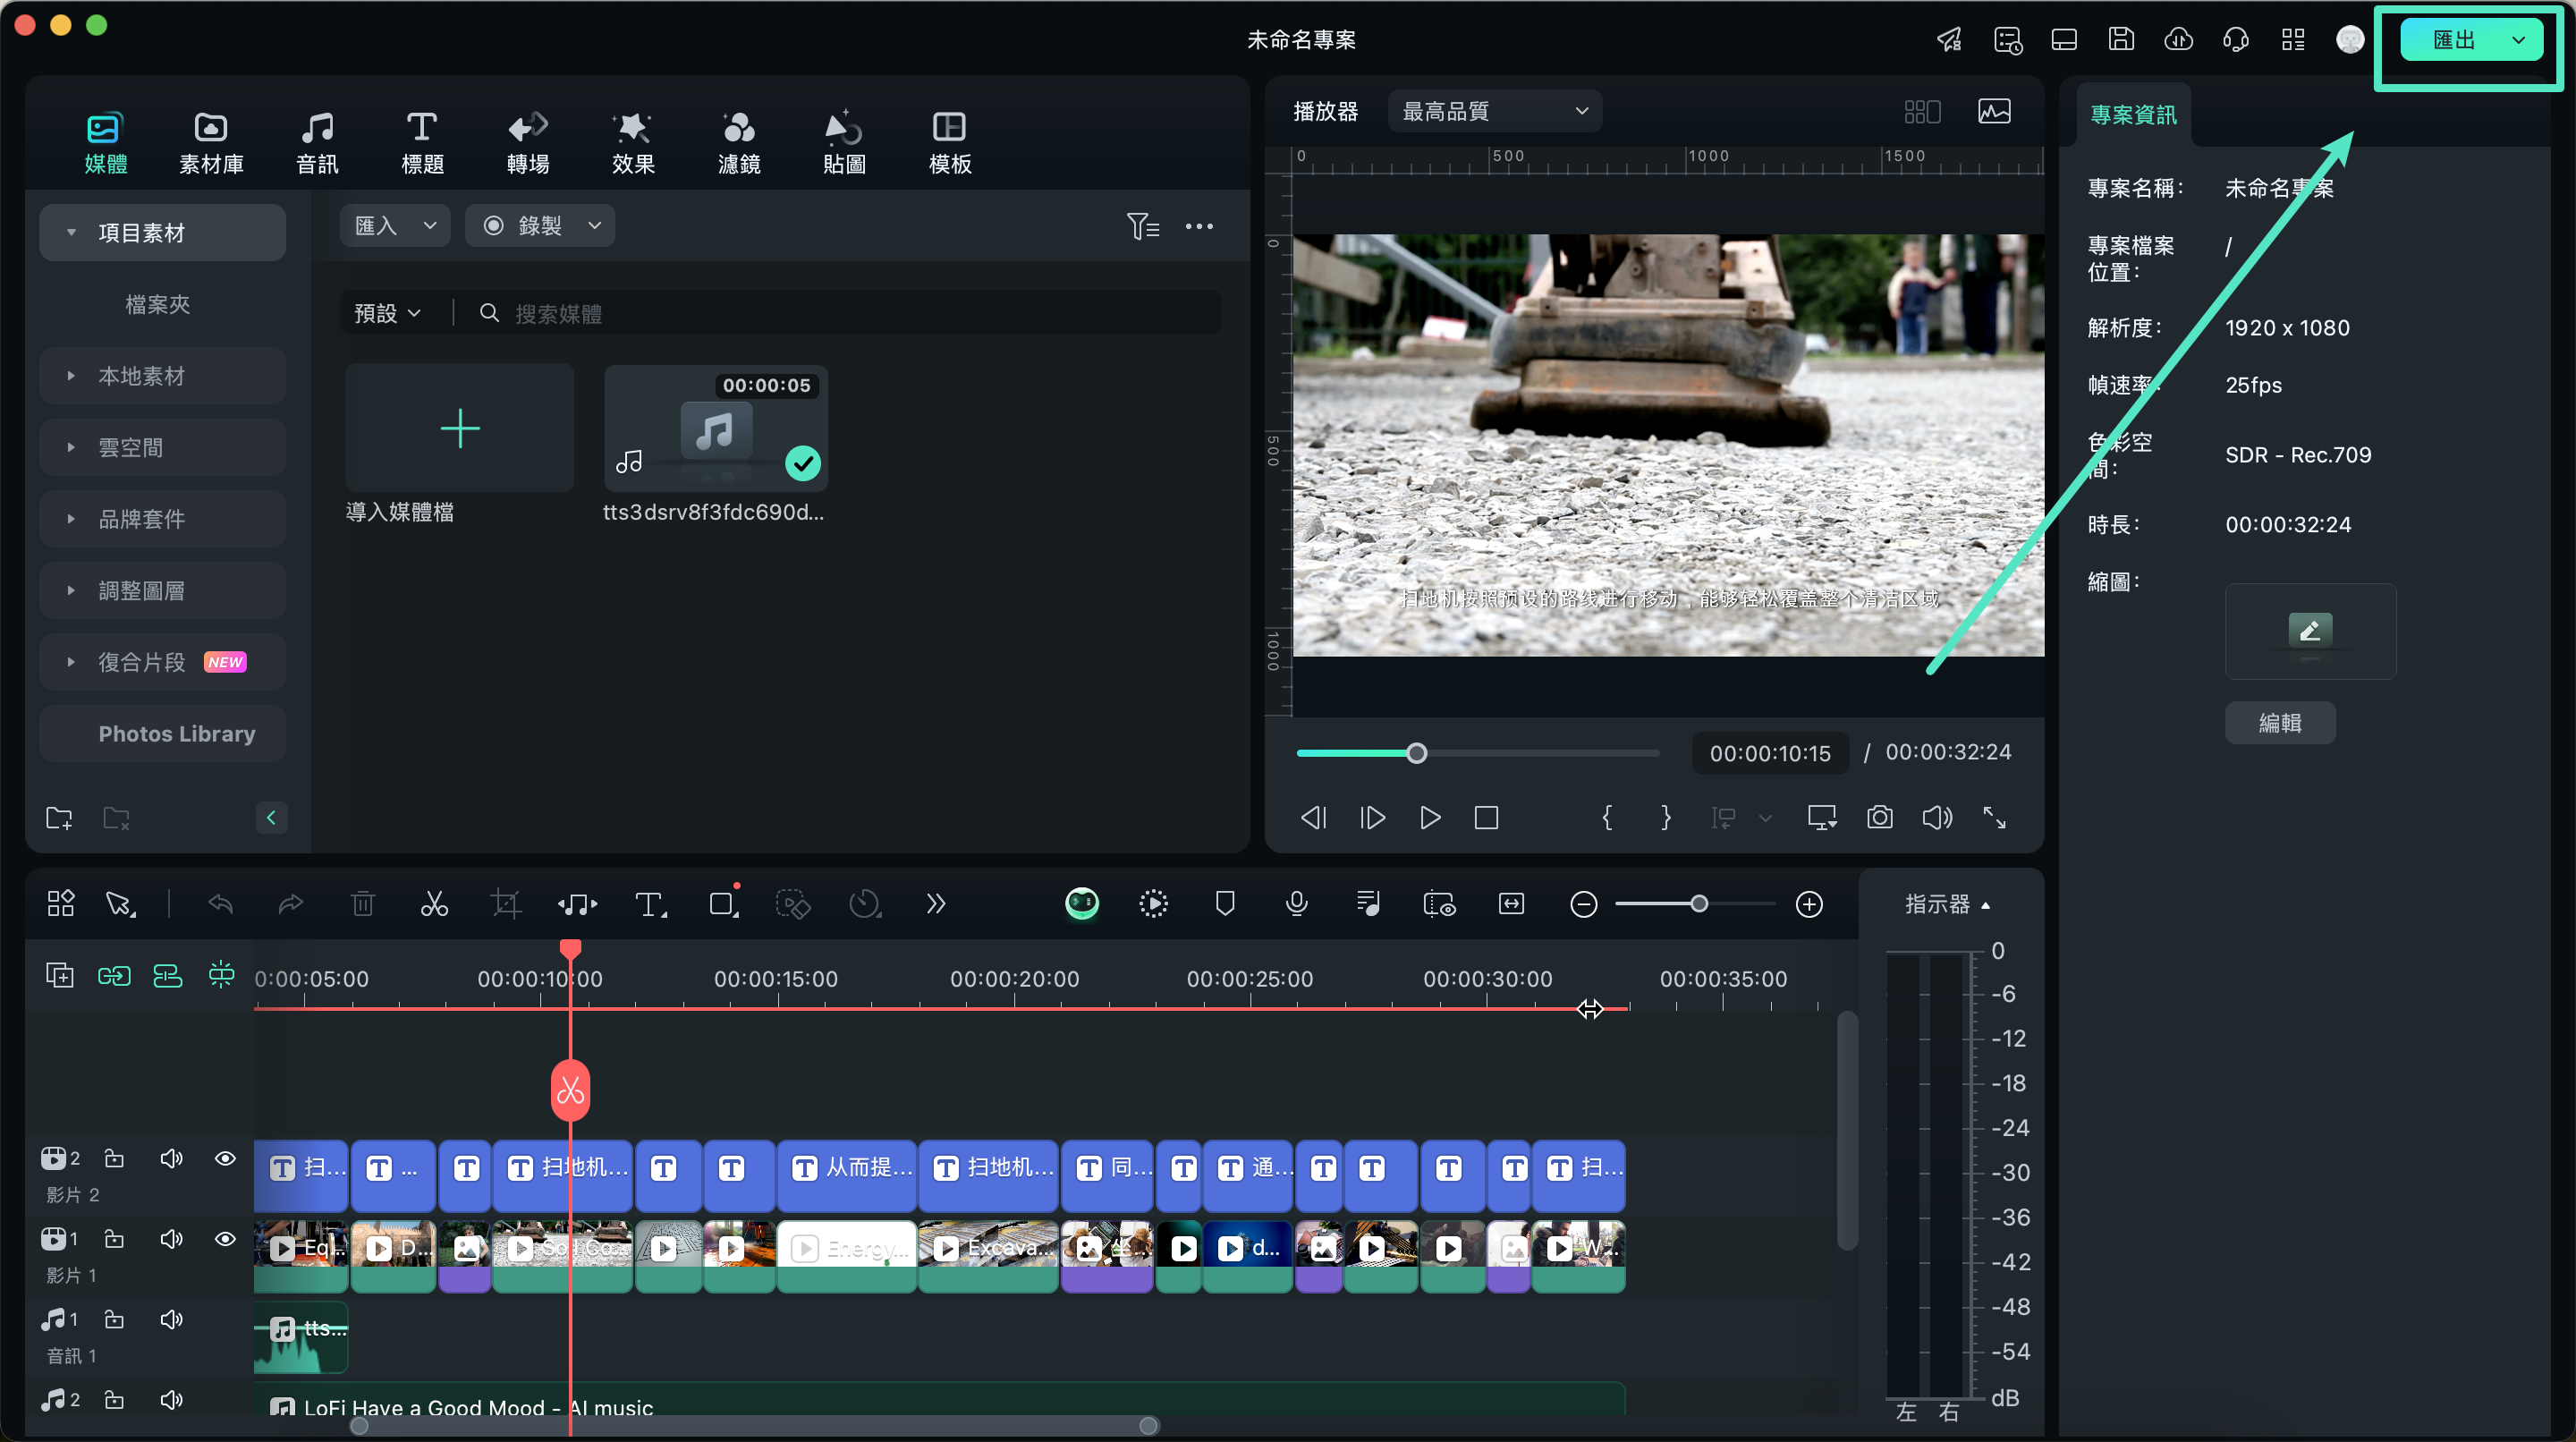
Task: Open the AI assistant robot icon
Action: pos(1081,904)
